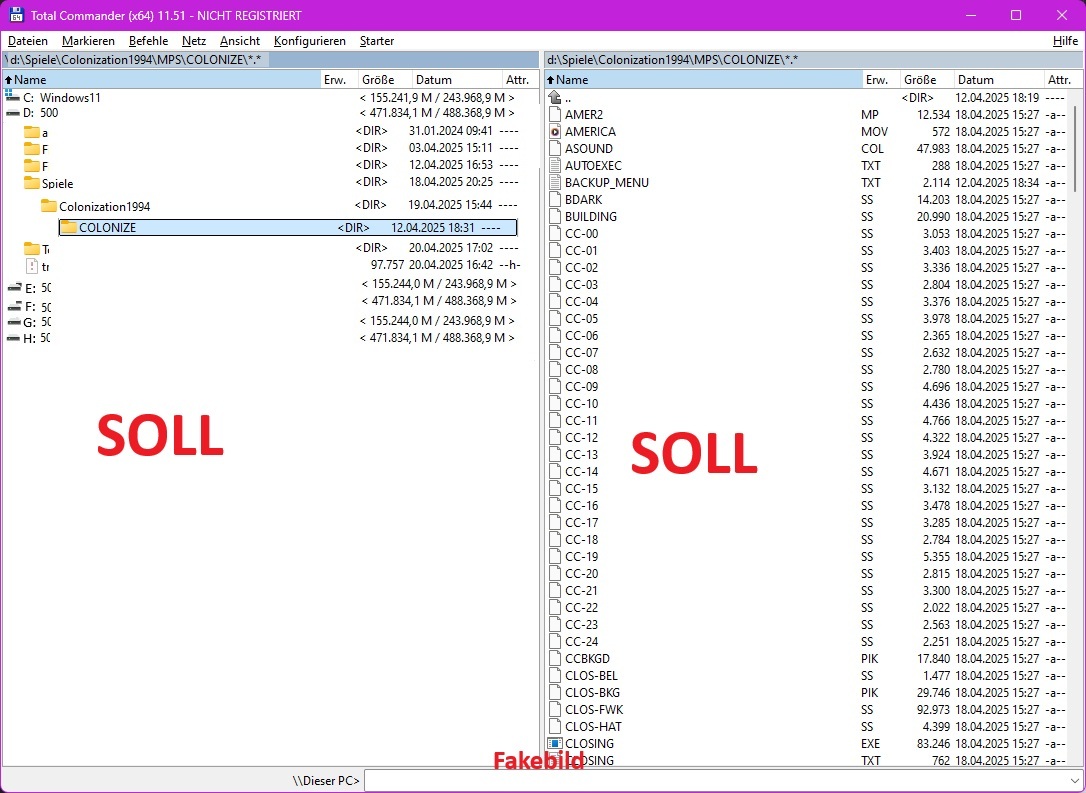This screenshot has height=793, width=1086.
Task: Select the F: drive icon
Action: pyautogui.click(x=14, y=305)
